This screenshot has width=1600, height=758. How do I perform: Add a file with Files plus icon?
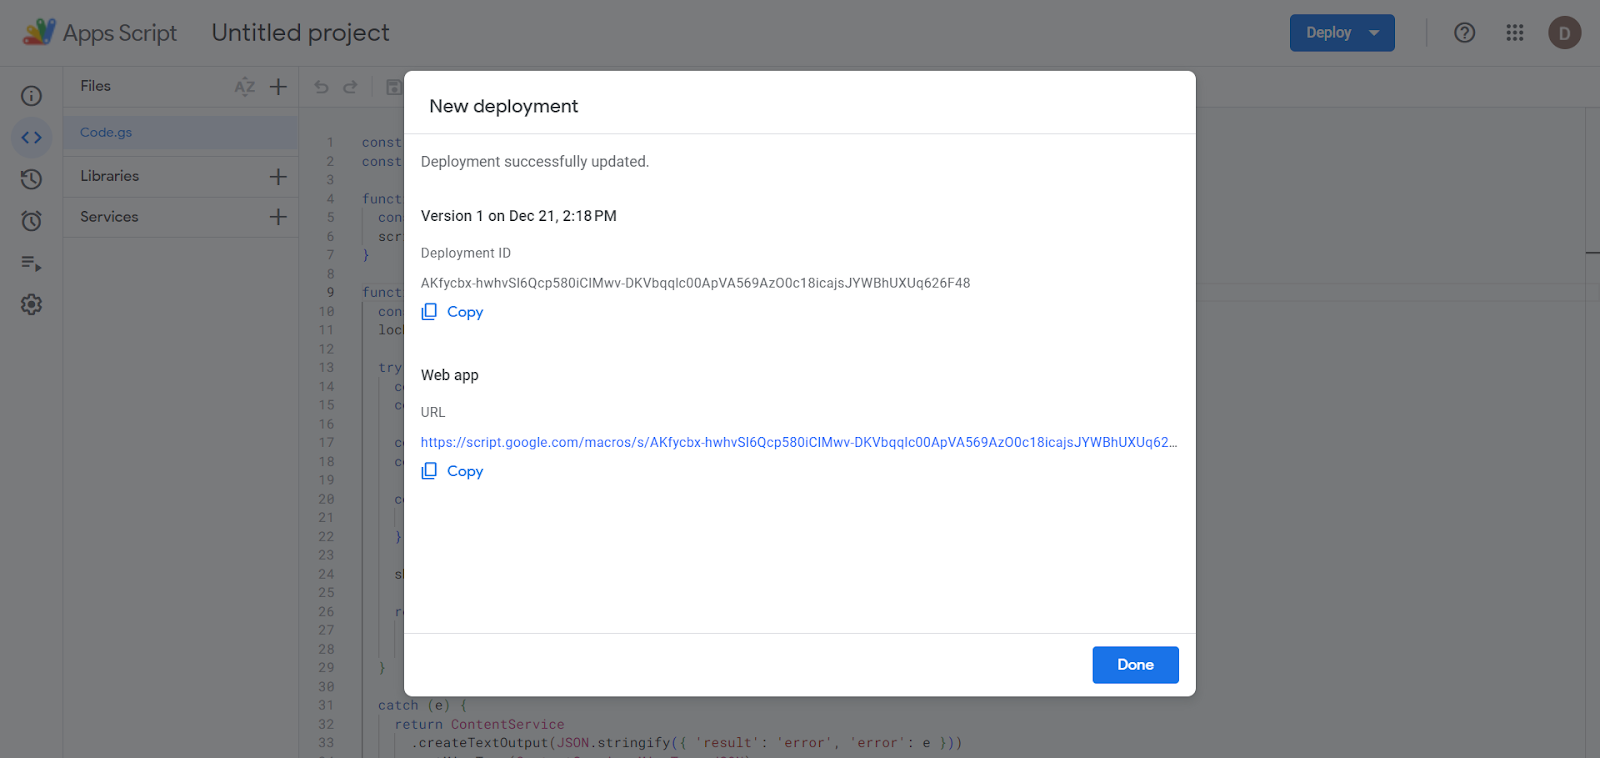coord(279,87)
